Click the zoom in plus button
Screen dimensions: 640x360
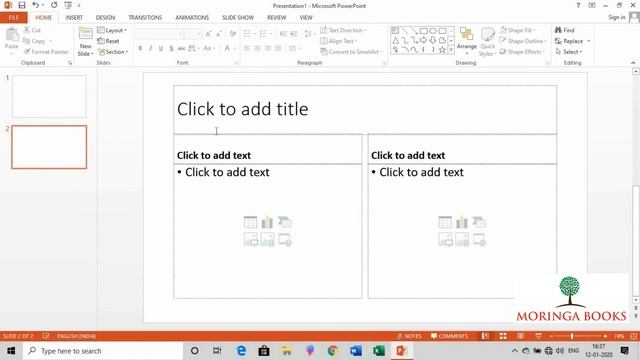click(605, 336)
